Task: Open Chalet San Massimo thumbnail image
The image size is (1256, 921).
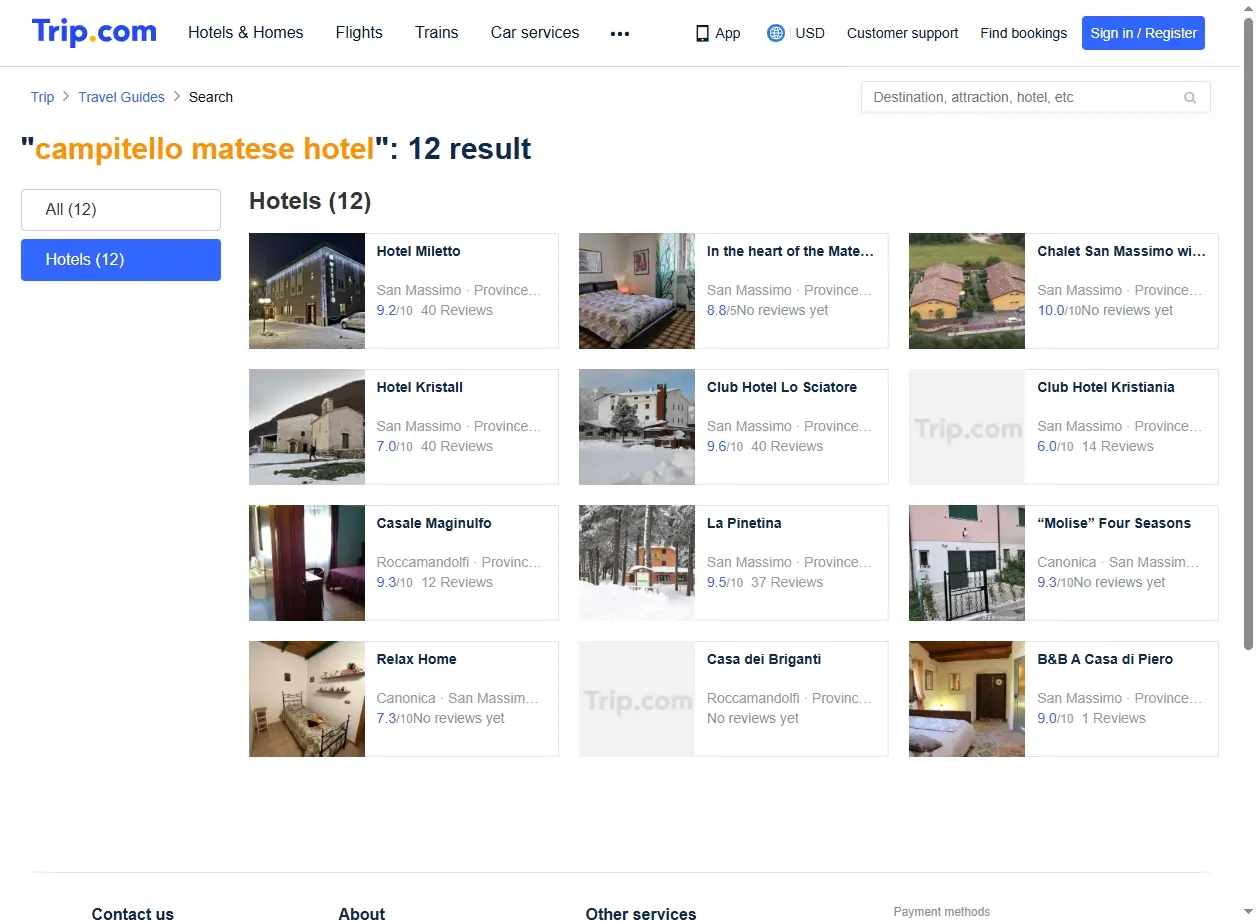Action: tap(967, 291)
